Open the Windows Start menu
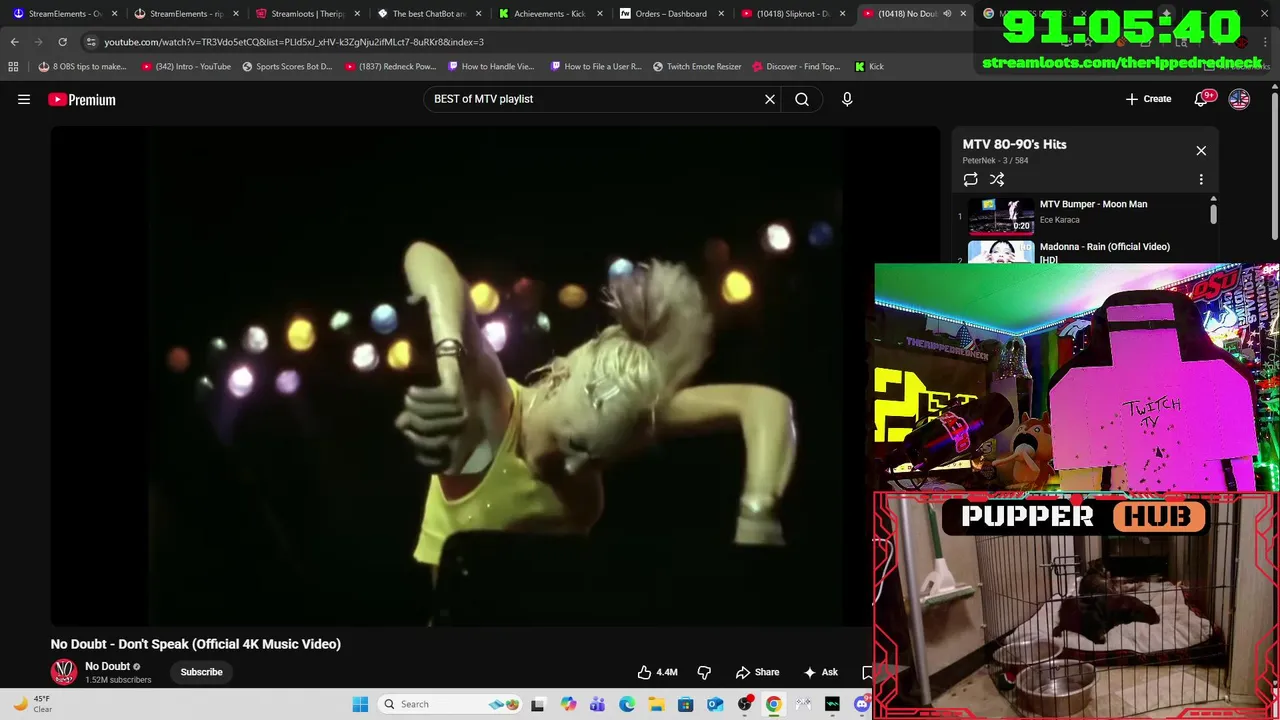1280x720 pixels. click(x=360, y=704)
